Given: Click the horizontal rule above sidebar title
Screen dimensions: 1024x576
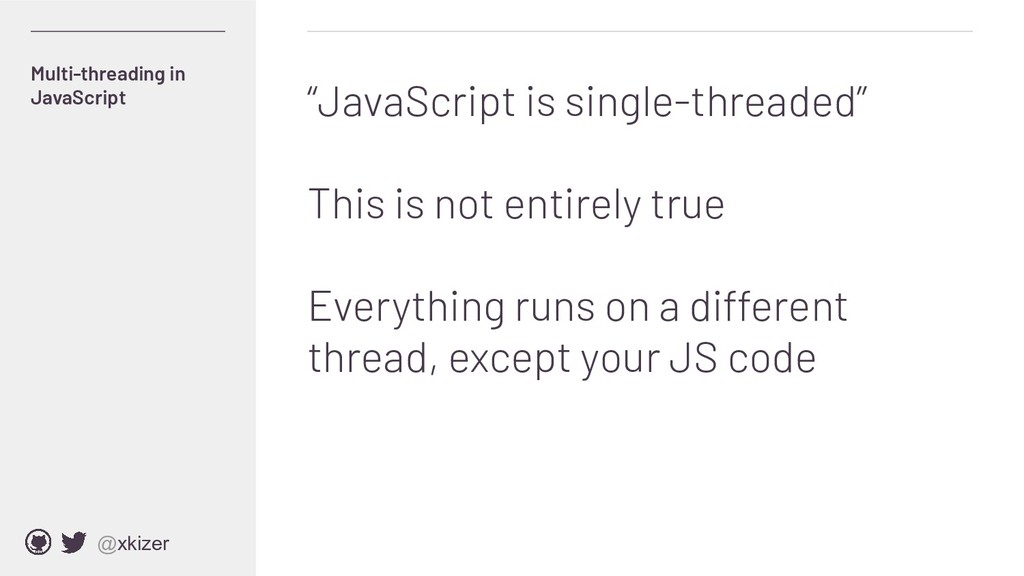Looking at the screenshot, I should pos(128,31).
